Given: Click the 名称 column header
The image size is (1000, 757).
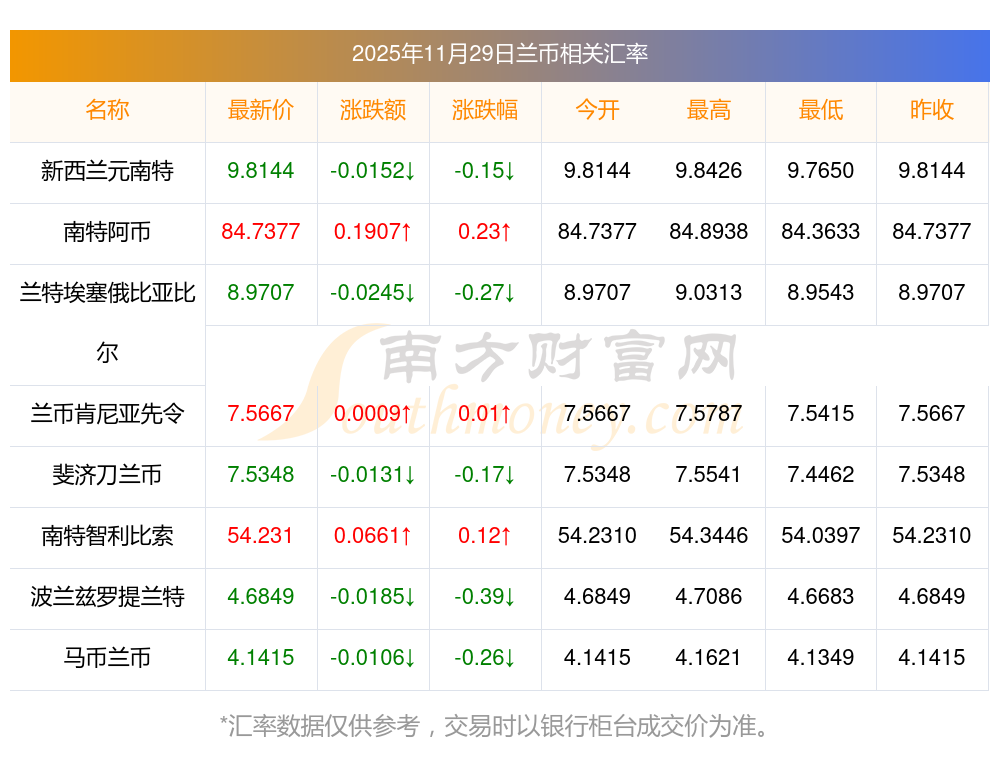Looking at the screenshot, I should click(x=107, y=110).
